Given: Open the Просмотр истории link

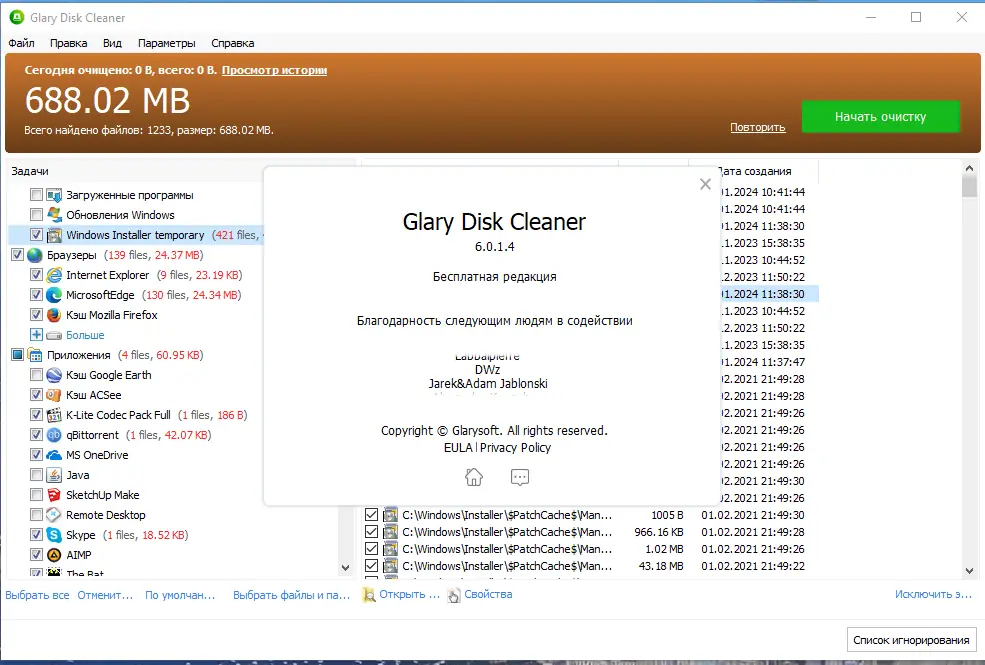Looking at the screenshot, I should tap(274, 70).
